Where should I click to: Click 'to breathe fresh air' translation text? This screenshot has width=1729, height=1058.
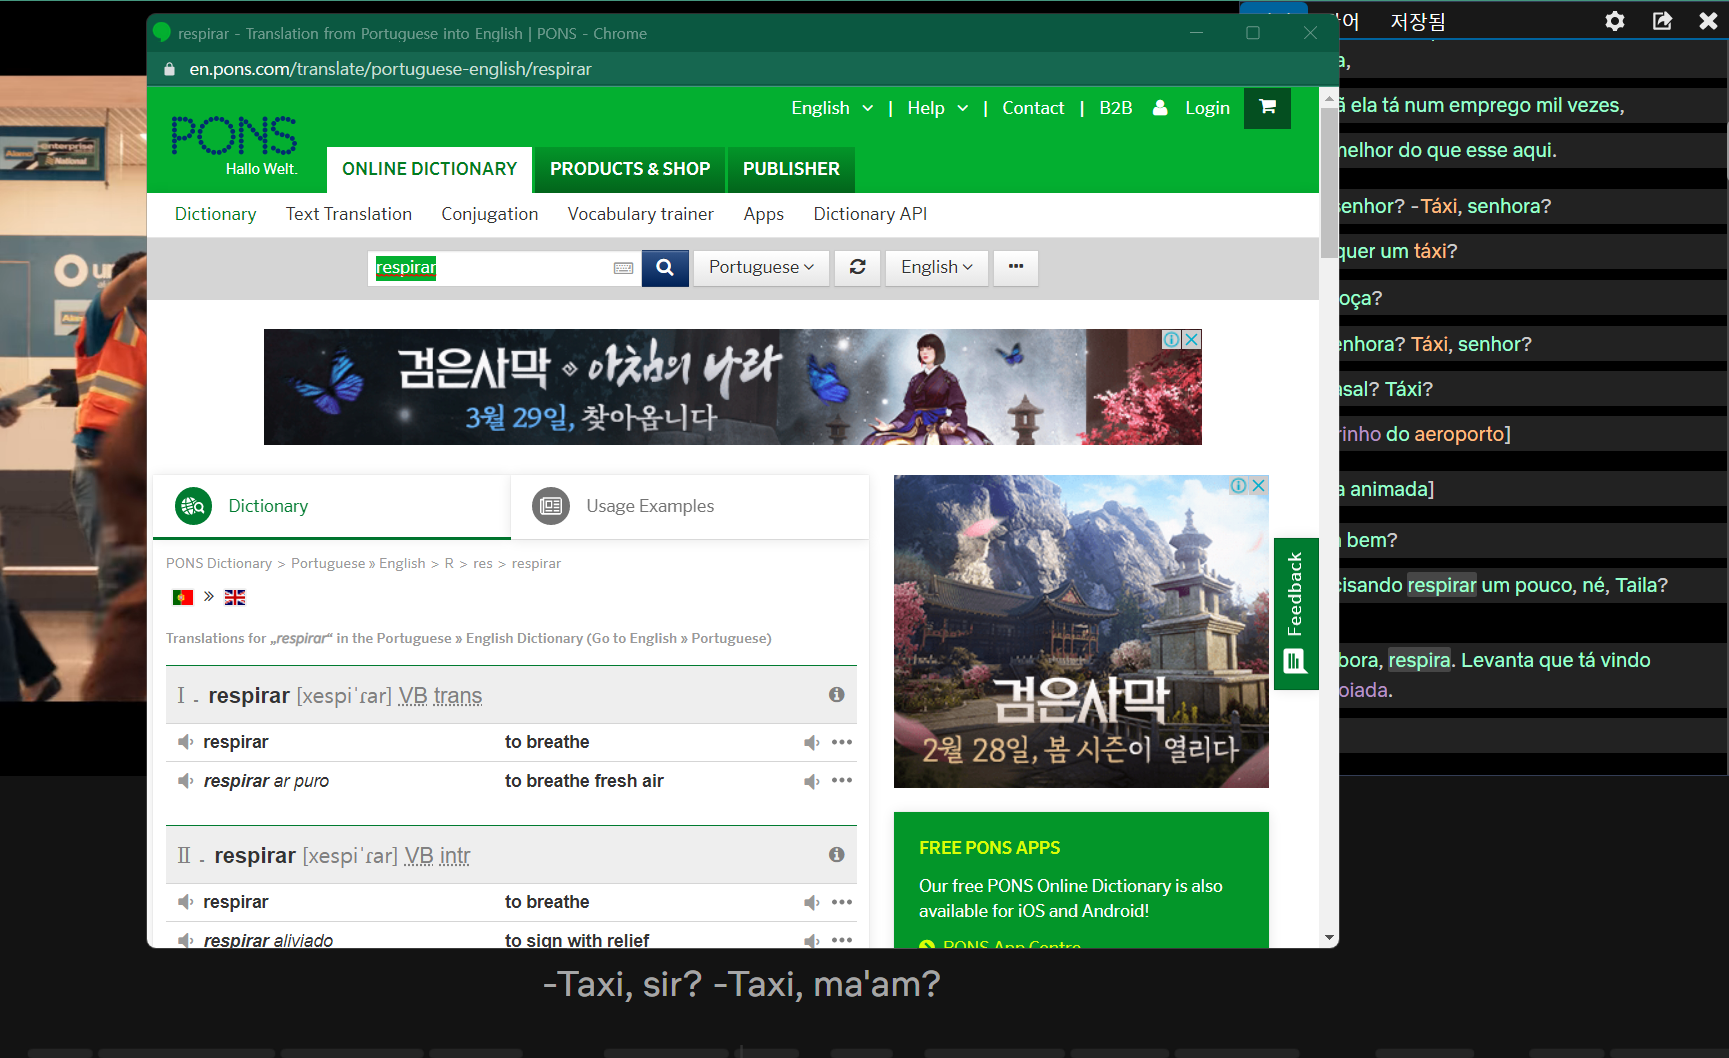click(x=584, y=781)
